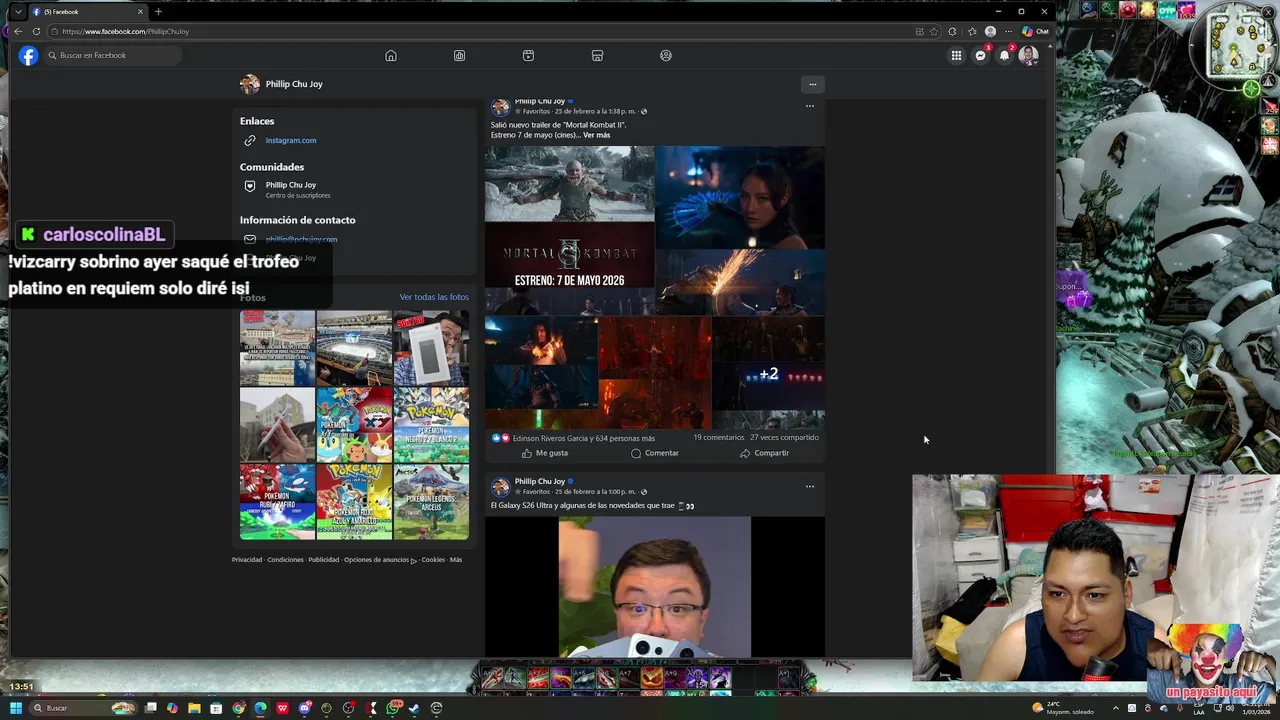
Task: Click the Cookies footer link
Action: (433, 560)
